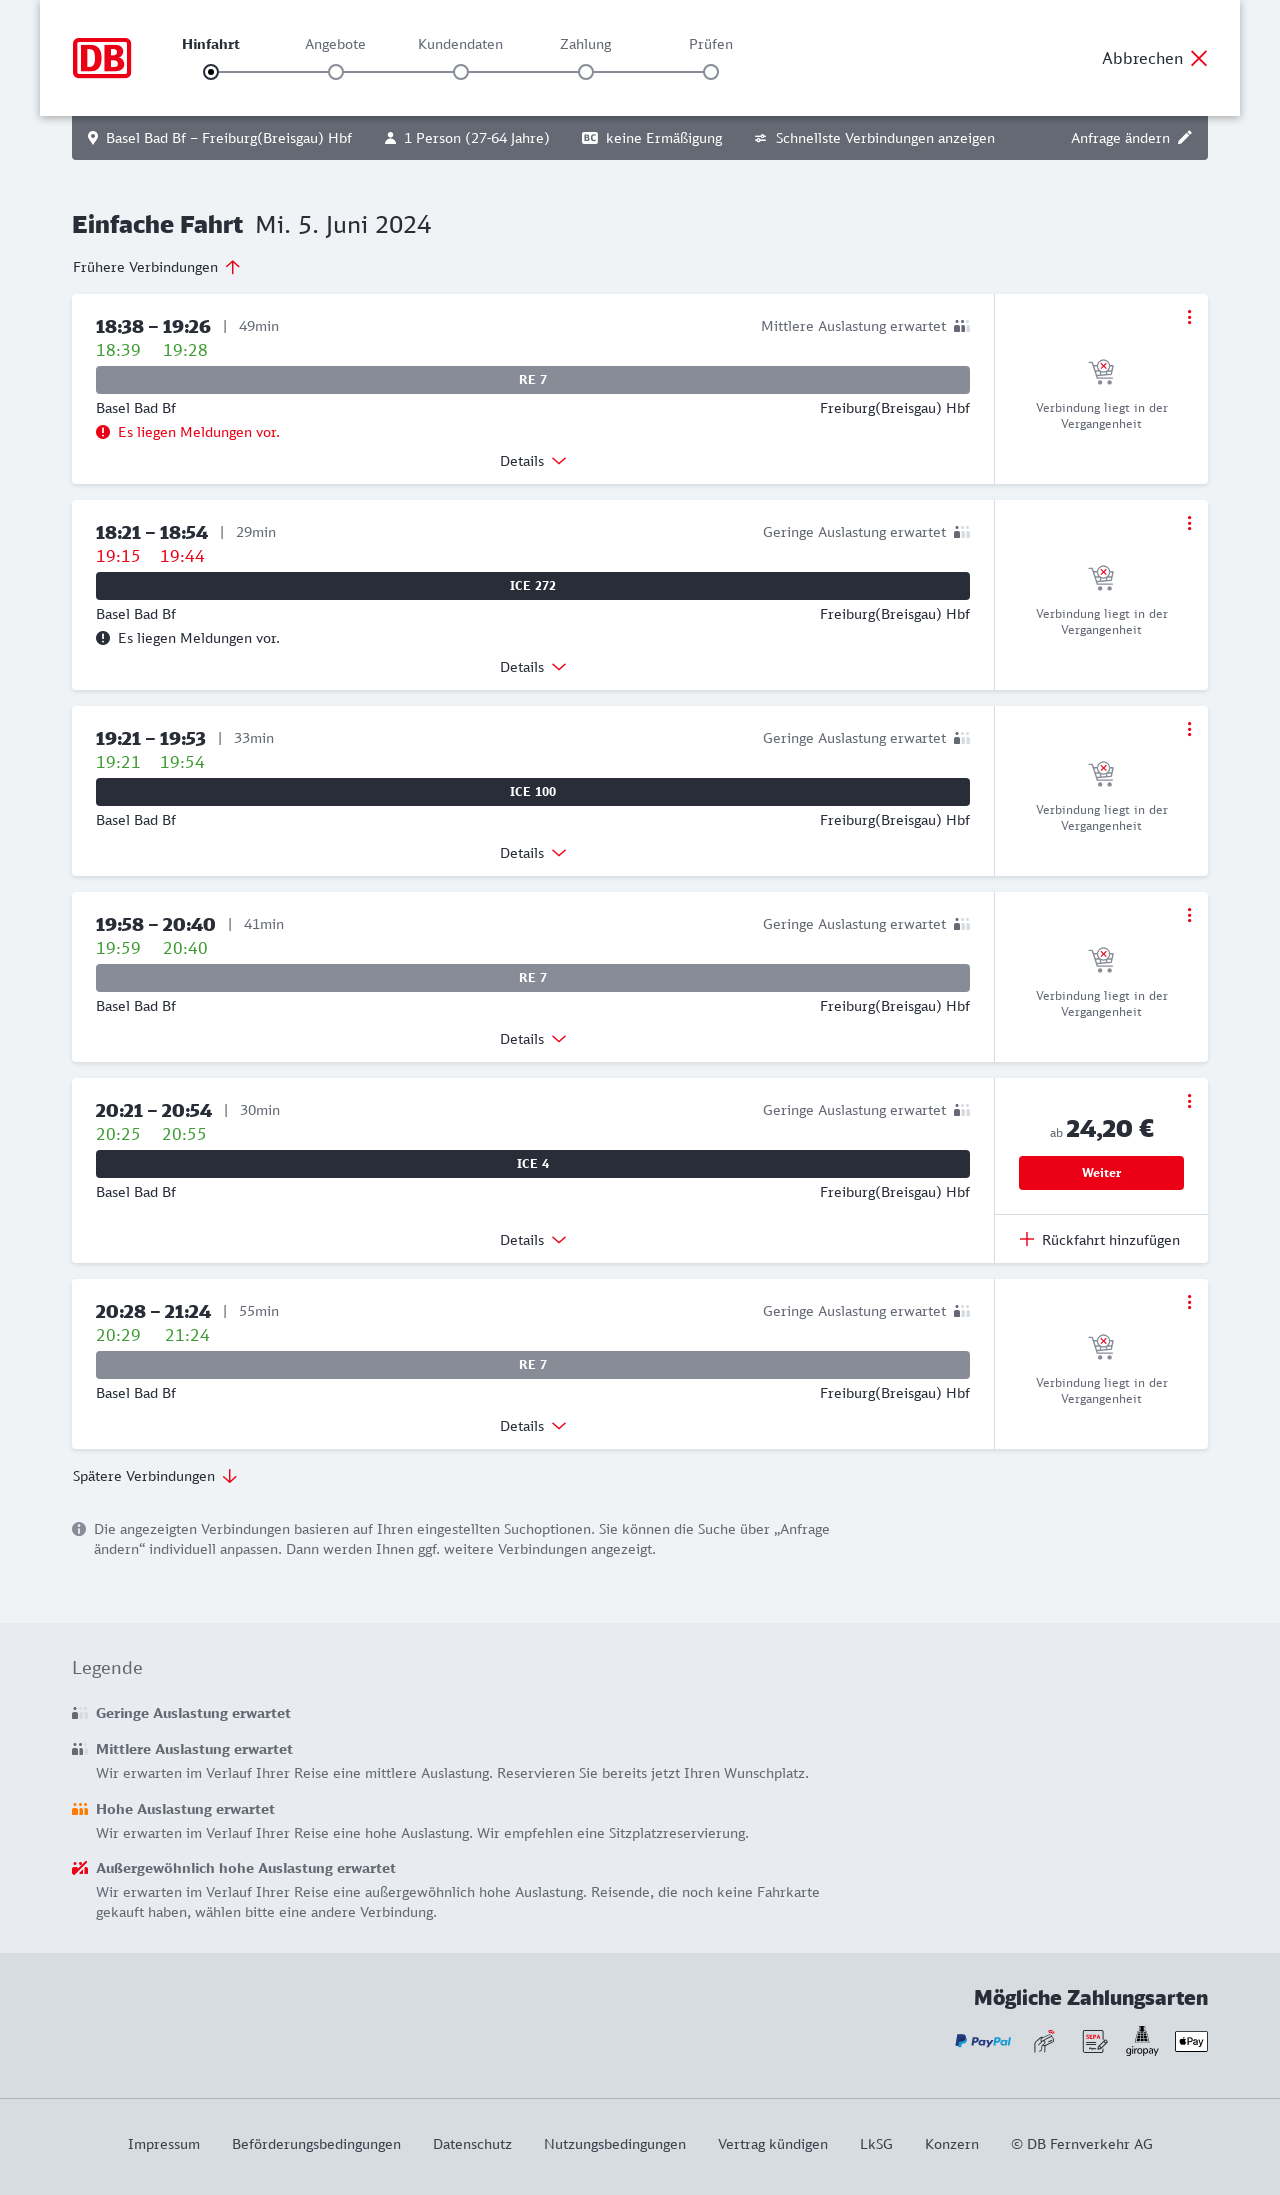Click red warning icon on the 18:38 connection

pyautogui.click(x=103, y=432)
